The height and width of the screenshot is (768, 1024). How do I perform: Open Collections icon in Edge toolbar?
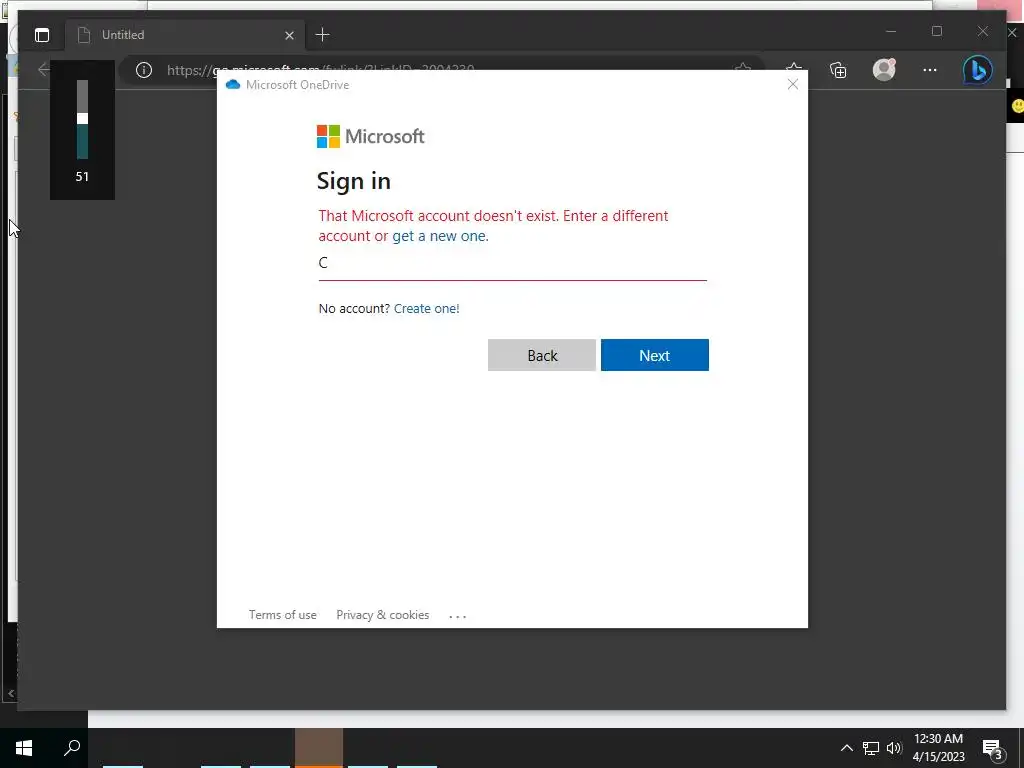(838, 70)
